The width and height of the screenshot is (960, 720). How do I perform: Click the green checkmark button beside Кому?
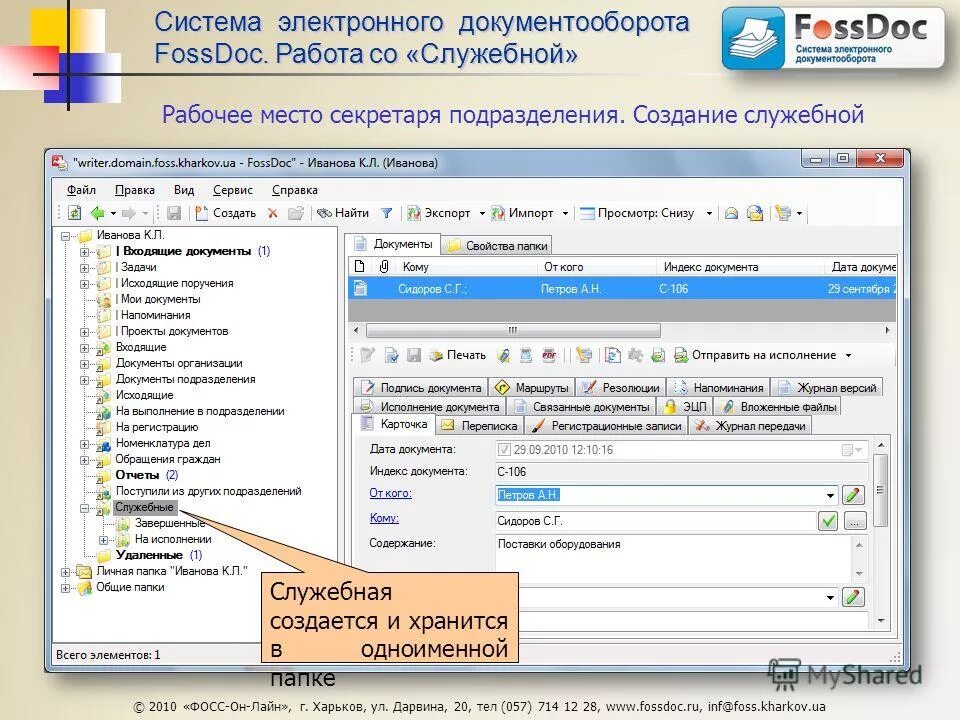828,521
